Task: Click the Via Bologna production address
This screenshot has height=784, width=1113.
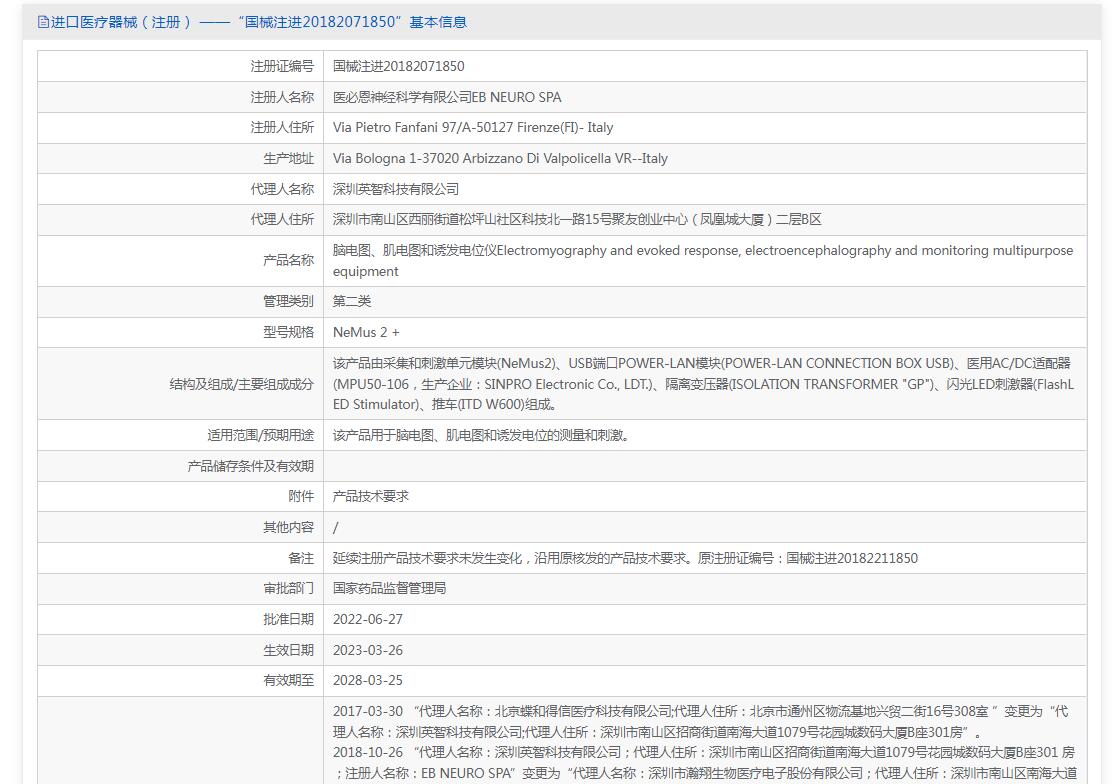Action: 500,158
